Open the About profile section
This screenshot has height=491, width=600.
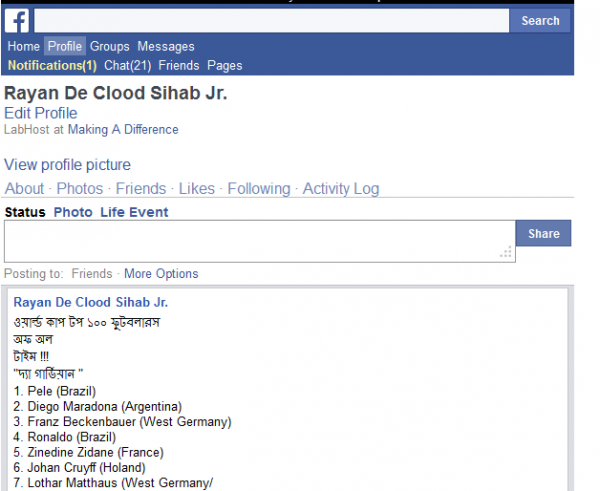[x=24, y=188]
